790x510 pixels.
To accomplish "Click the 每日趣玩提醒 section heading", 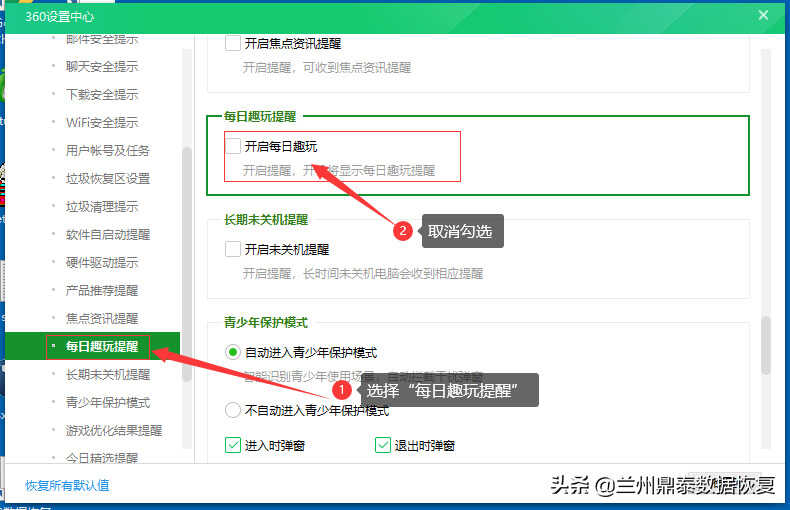I will pyautogui.click(x=260, y=117).
